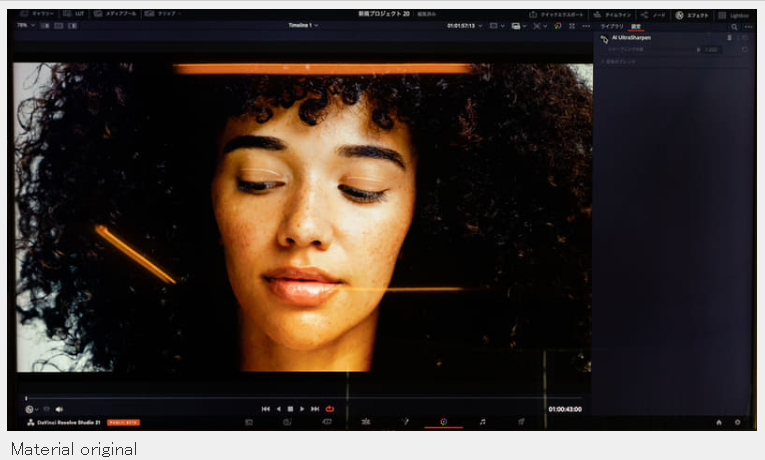765x460 pixels.
Task: Click the home project manager icon
Action: [719, 422]
